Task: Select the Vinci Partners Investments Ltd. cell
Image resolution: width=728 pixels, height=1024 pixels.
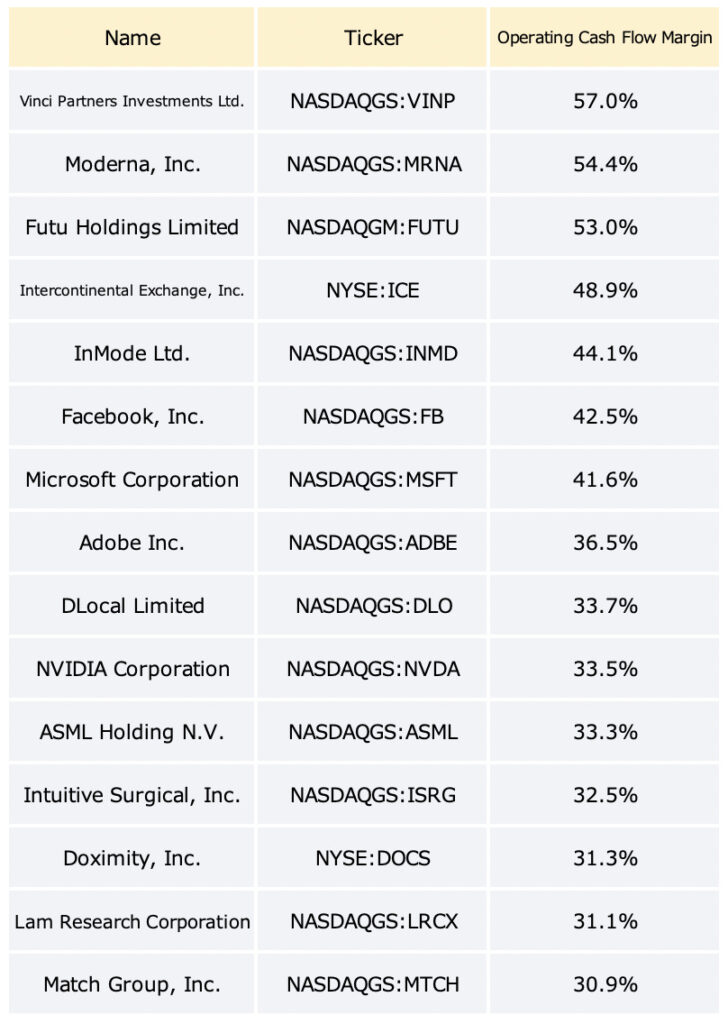Action: [x=132, y=101]
